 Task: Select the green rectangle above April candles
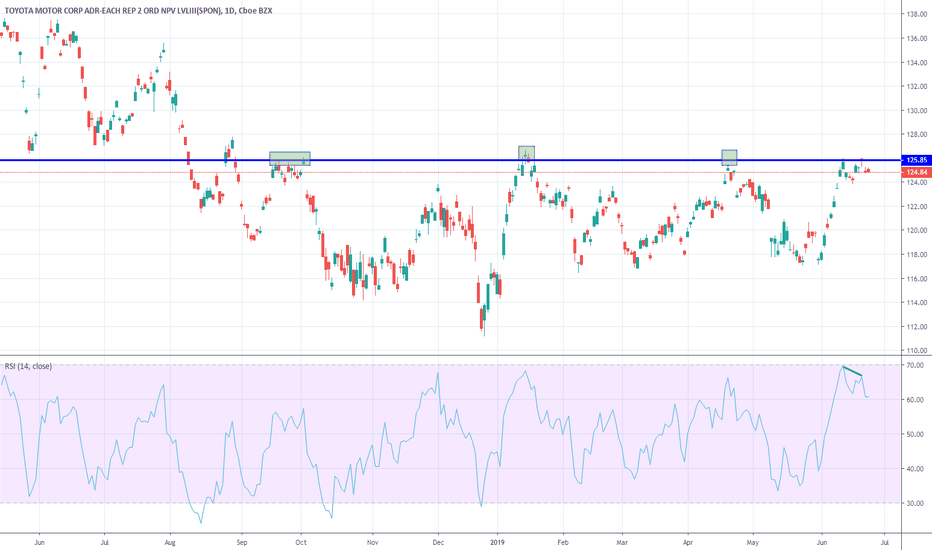coord(729,158)
